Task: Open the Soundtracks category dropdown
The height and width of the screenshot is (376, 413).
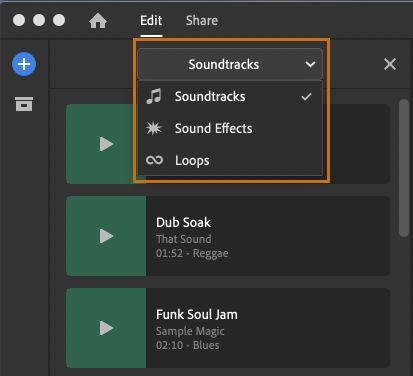Action: (x=230, y=64)
